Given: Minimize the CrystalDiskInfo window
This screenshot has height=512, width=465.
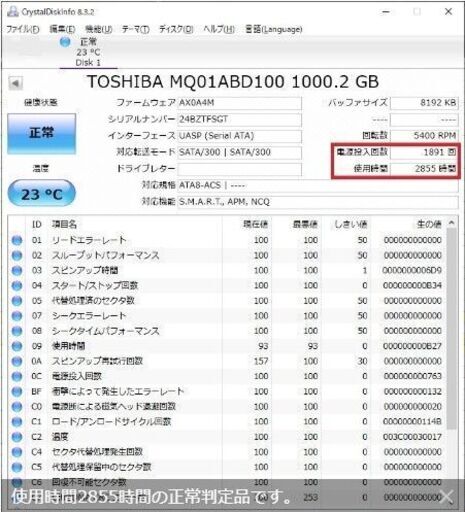Looking at the screenshot, I should click(386, 12).
